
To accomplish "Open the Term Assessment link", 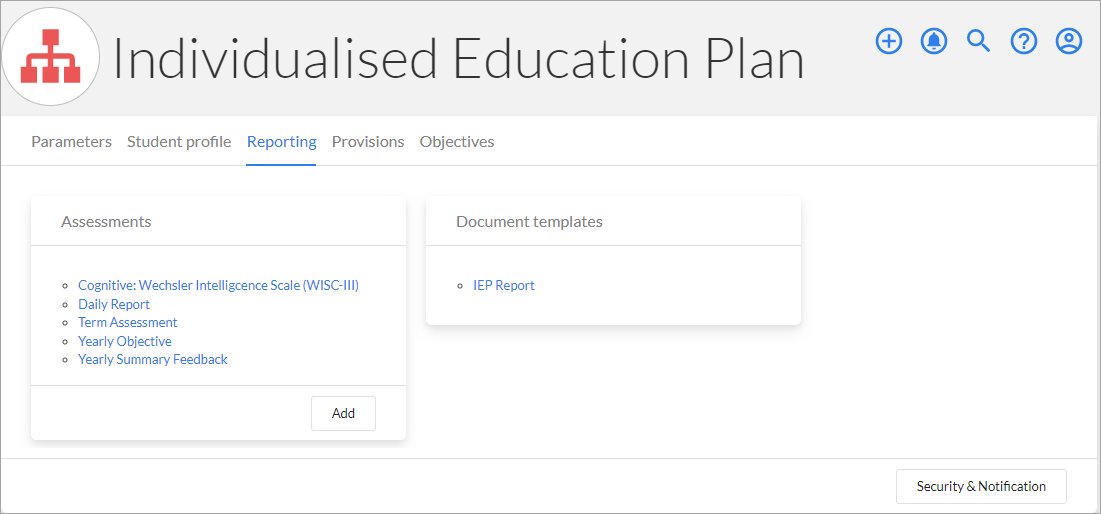I will tap(128, 322).
